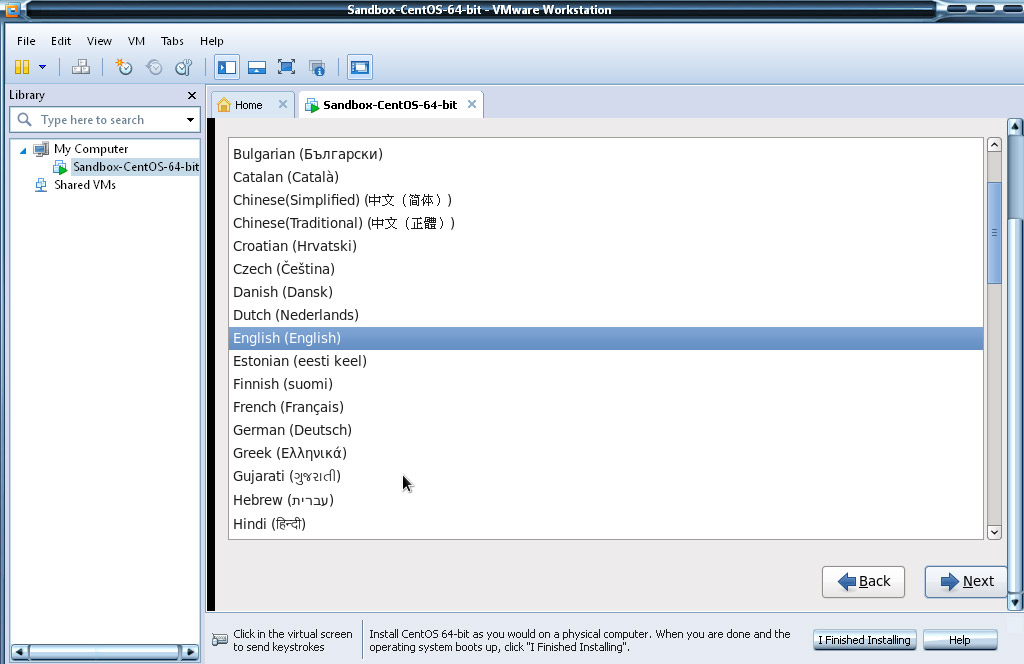1024x664 pixels.
Task: Click VM view scroll up arrow
Action: [1015, 127]
